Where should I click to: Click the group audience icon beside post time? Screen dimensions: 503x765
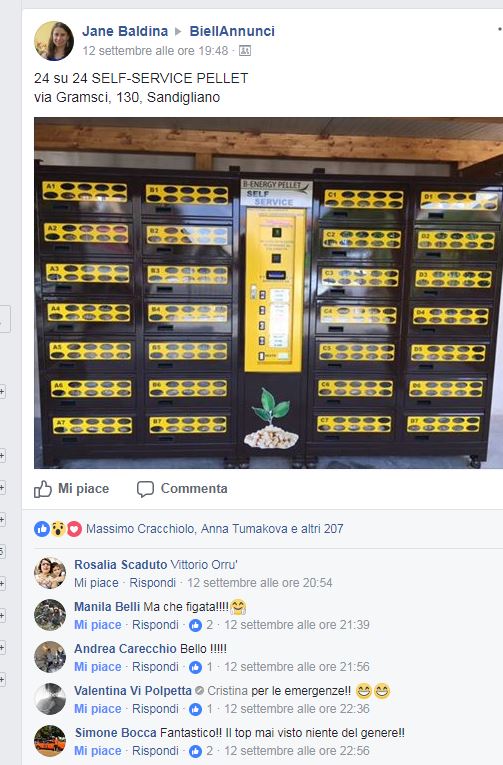click(x=245, y=51)
